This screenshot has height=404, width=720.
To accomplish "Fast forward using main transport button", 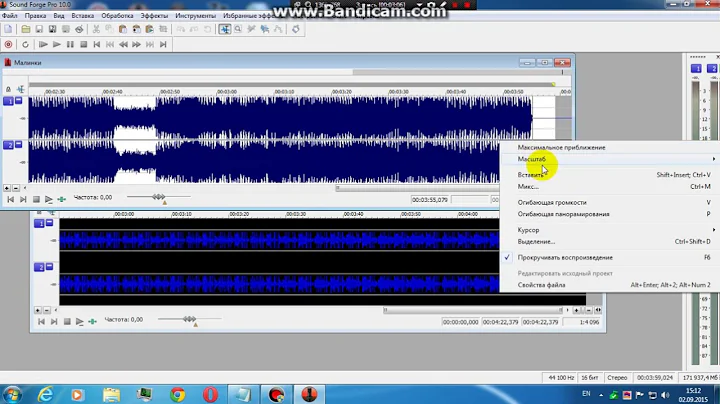I will tap(136, 45).
